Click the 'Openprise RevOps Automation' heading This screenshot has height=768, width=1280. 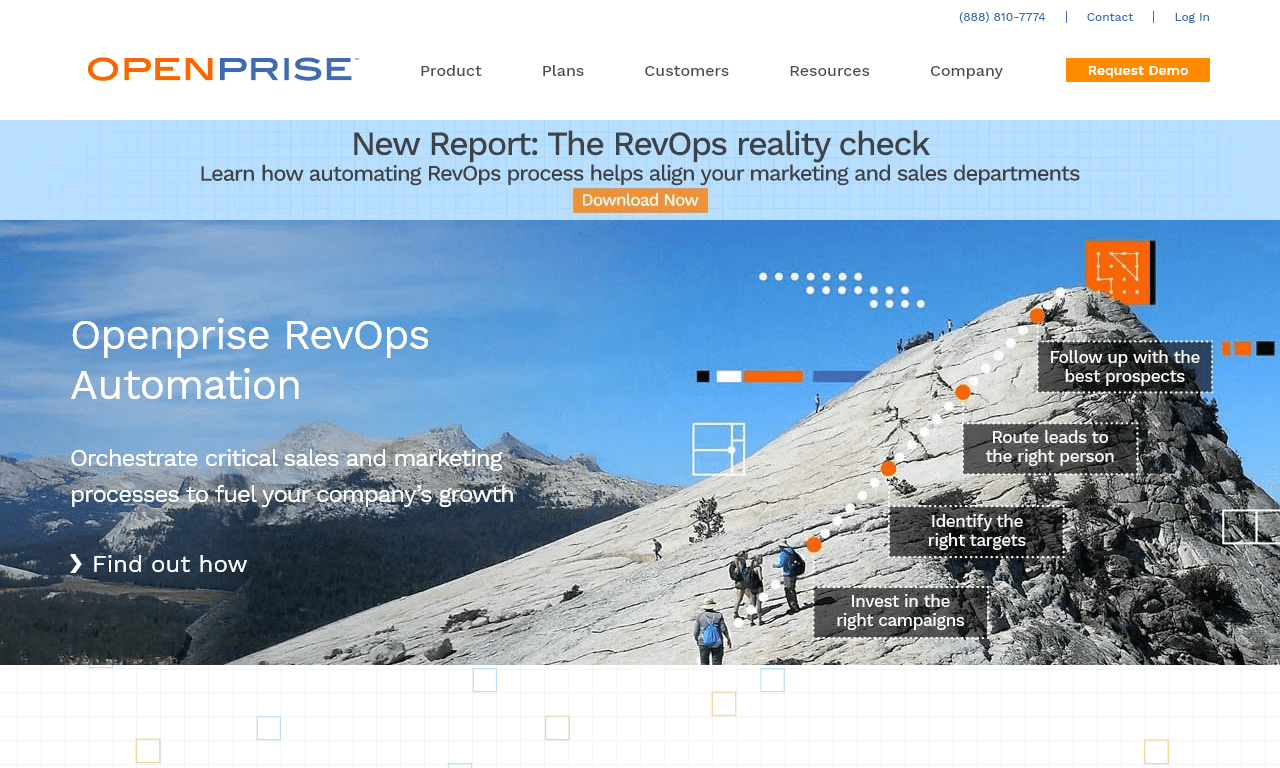click(250, 360)
